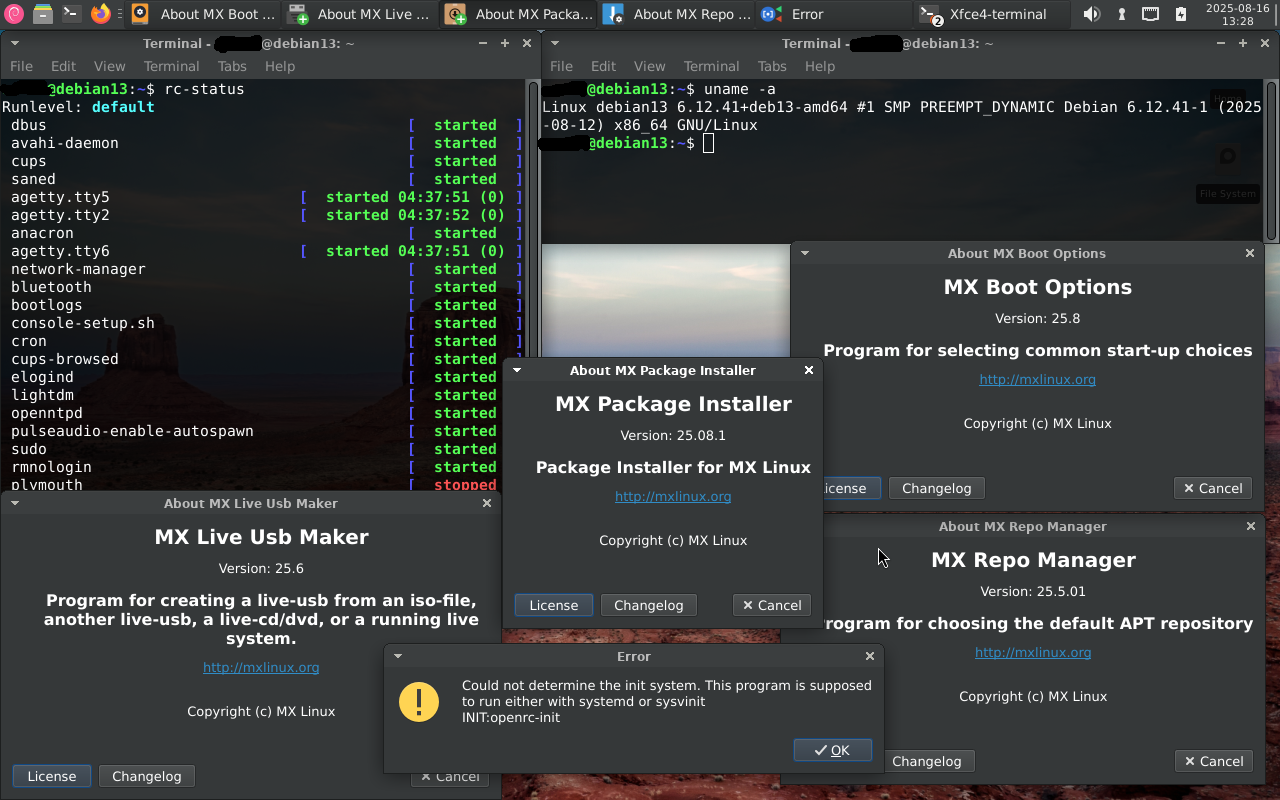The height and width of the screenshot is (800, 1280).
Task: Switch to About MX Repo taskbar button
Action: 677,14
